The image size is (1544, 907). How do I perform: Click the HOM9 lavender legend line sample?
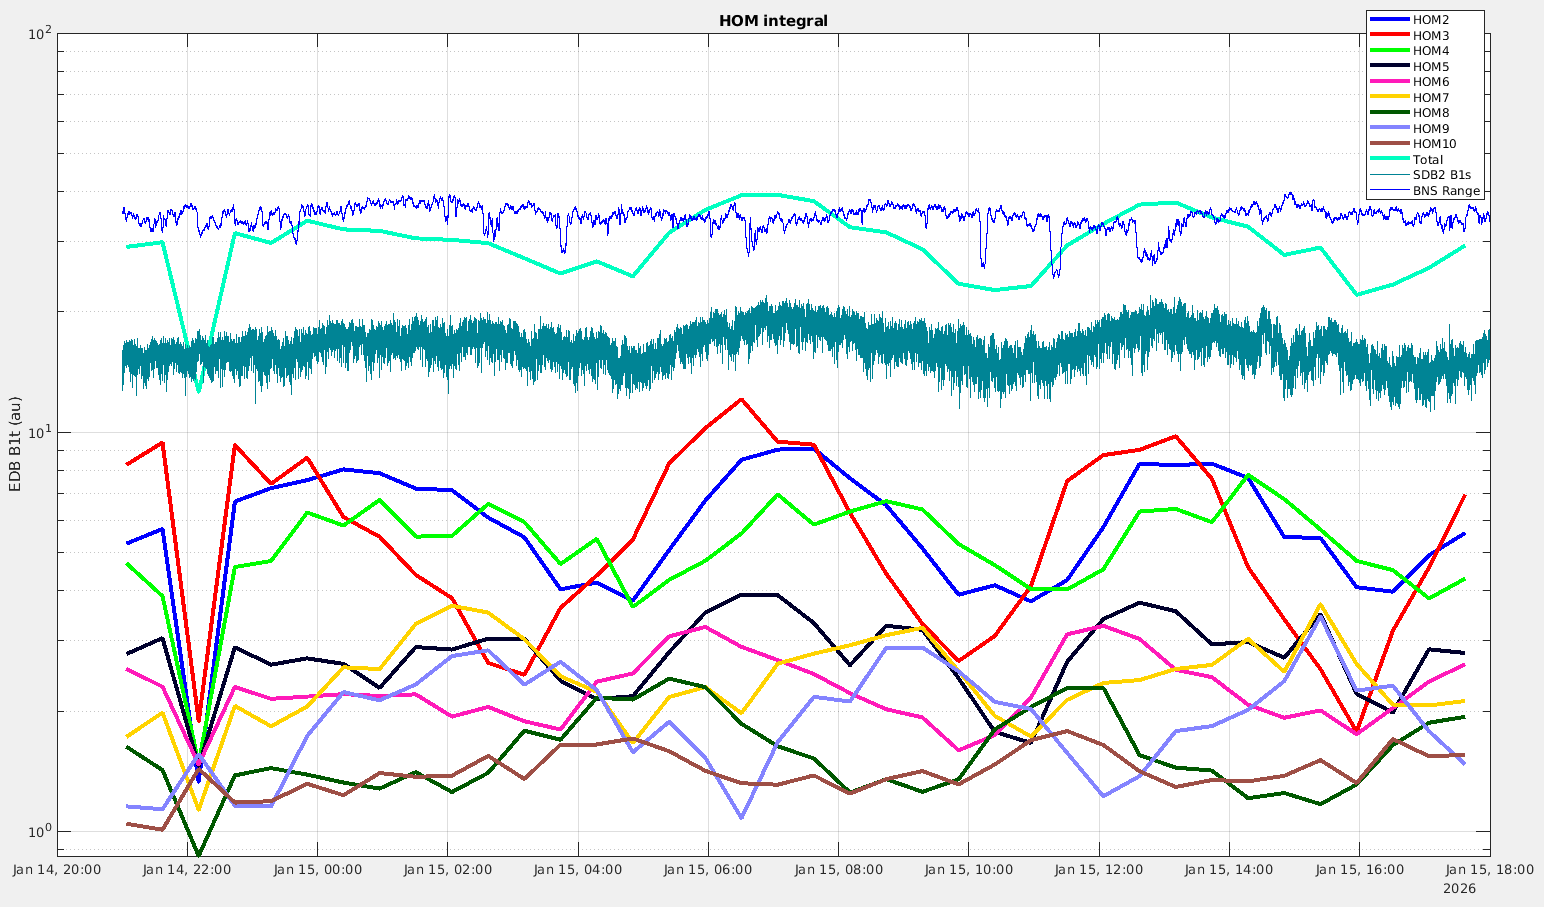tap(1389, 129)
